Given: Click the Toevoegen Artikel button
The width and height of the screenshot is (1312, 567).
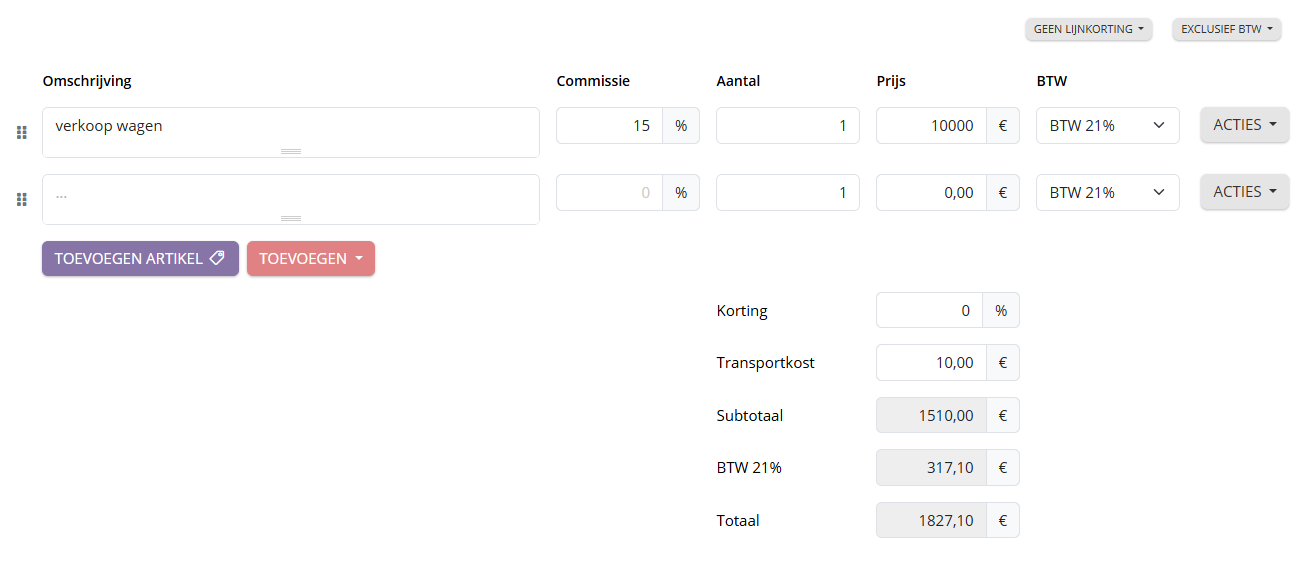Looking at the screenshot, I should pyautogui.click(x=140, y=258).
